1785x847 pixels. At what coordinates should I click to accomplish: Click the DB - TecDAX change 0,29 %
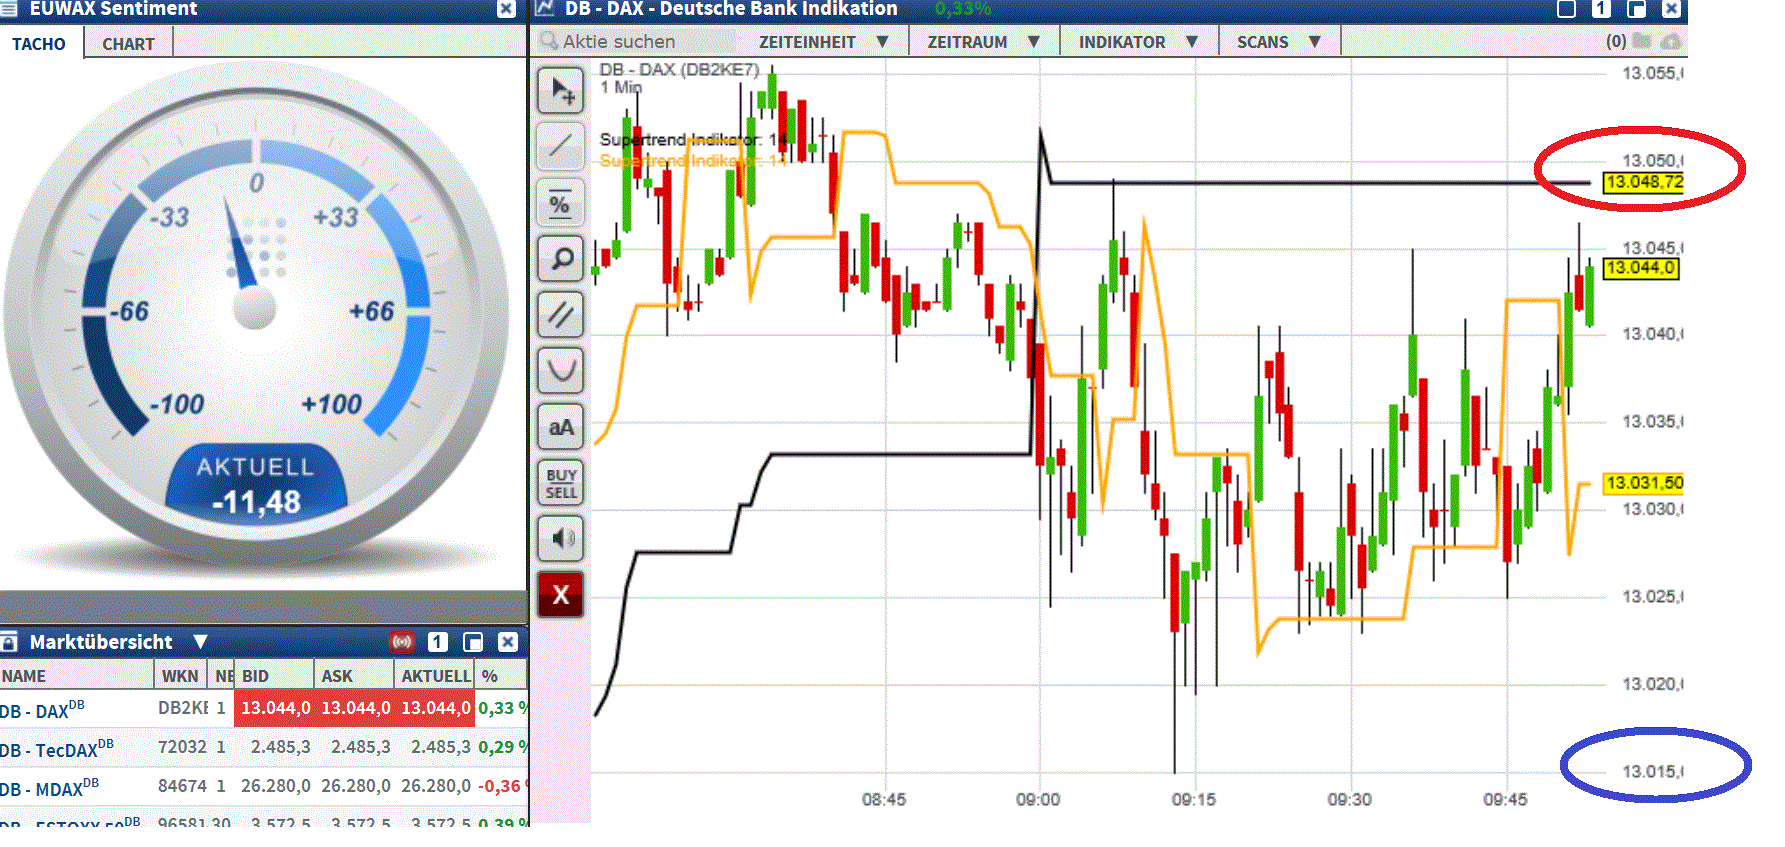pos(502,747)
